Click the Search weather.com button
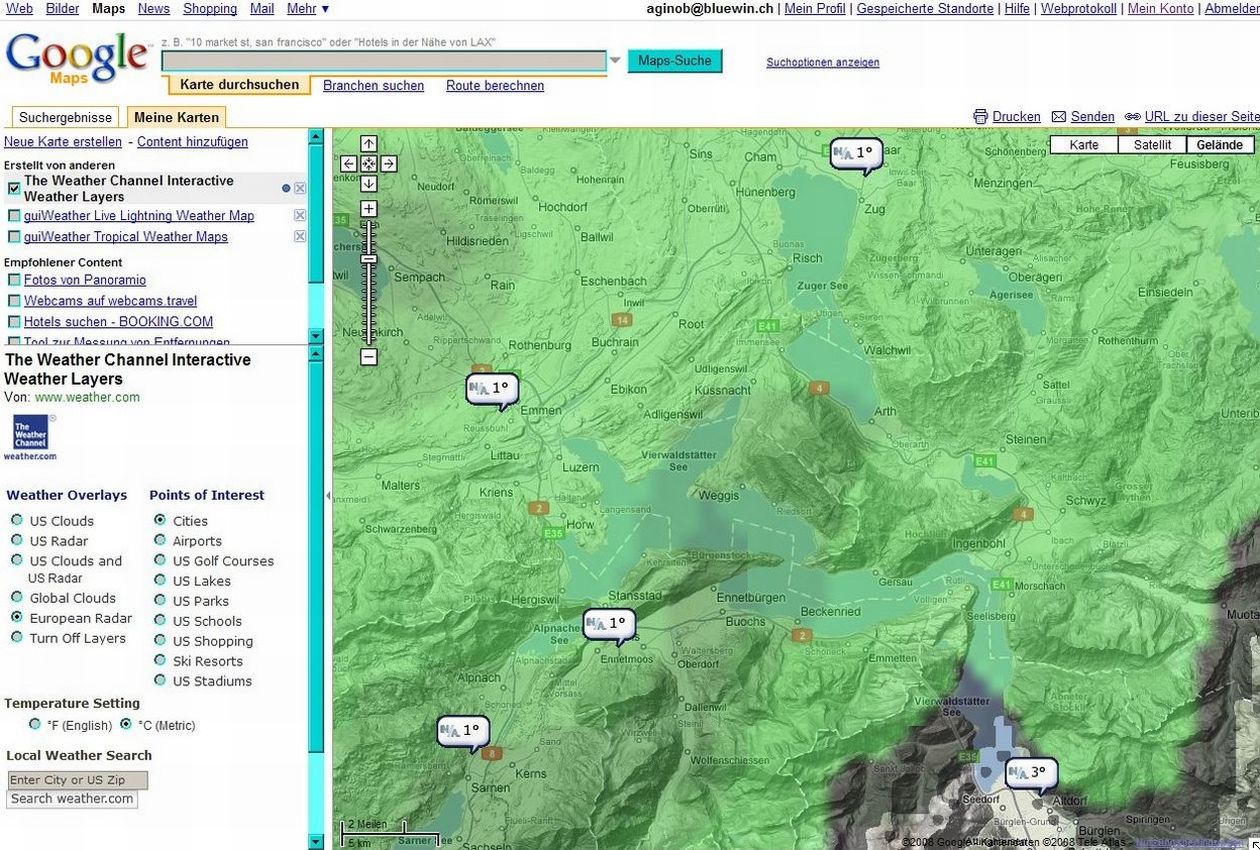Image resolution: width=1260 pixels, height=850 pixels. click(72, 799)
